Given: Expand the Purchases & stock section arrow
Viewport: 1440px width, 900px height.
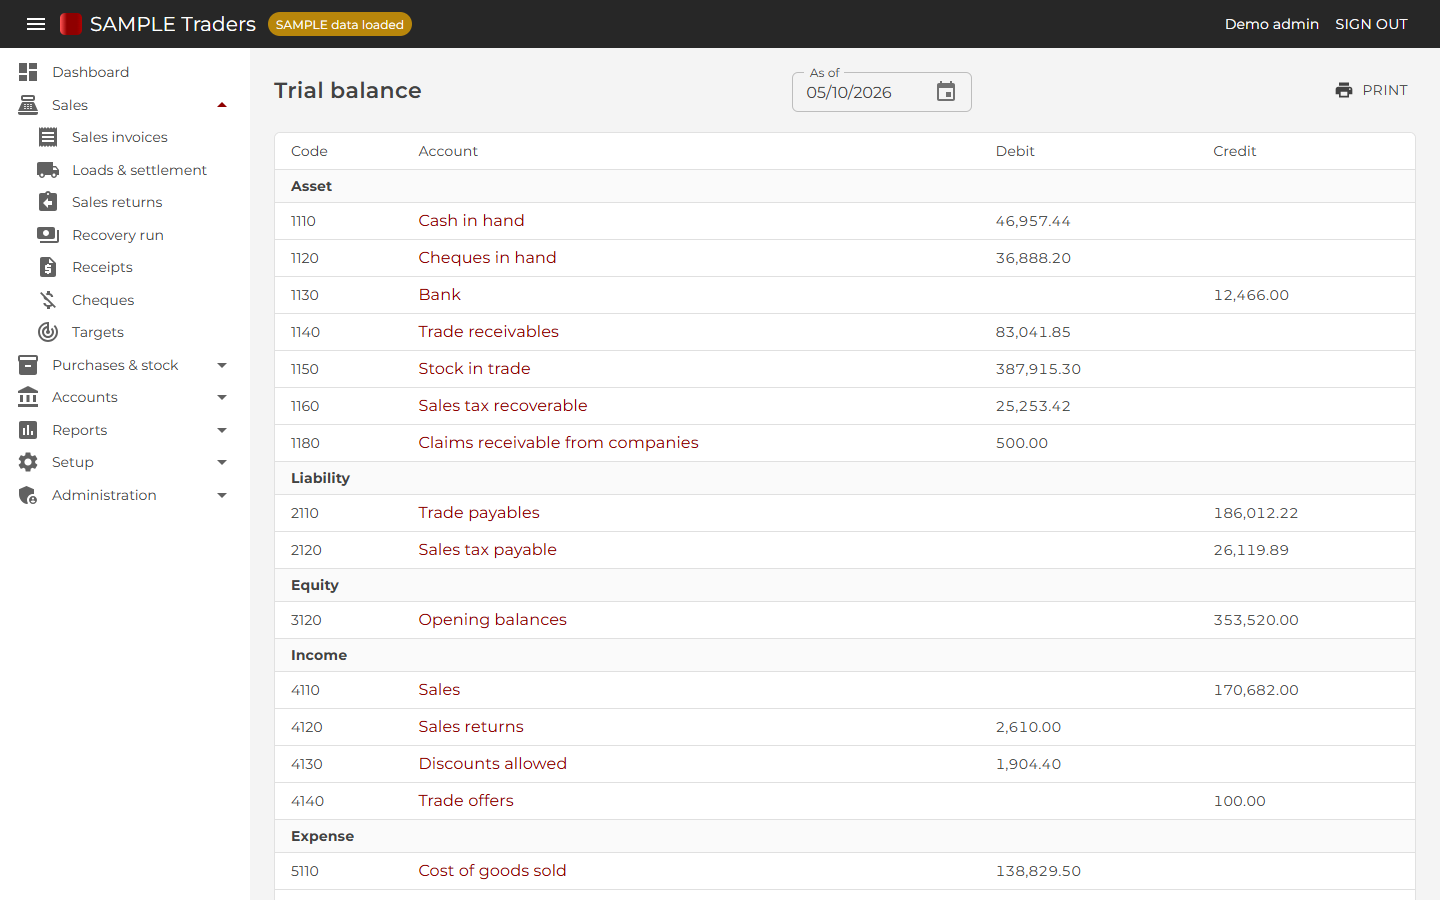Looking at the screenshot, I should pos(222,365).
